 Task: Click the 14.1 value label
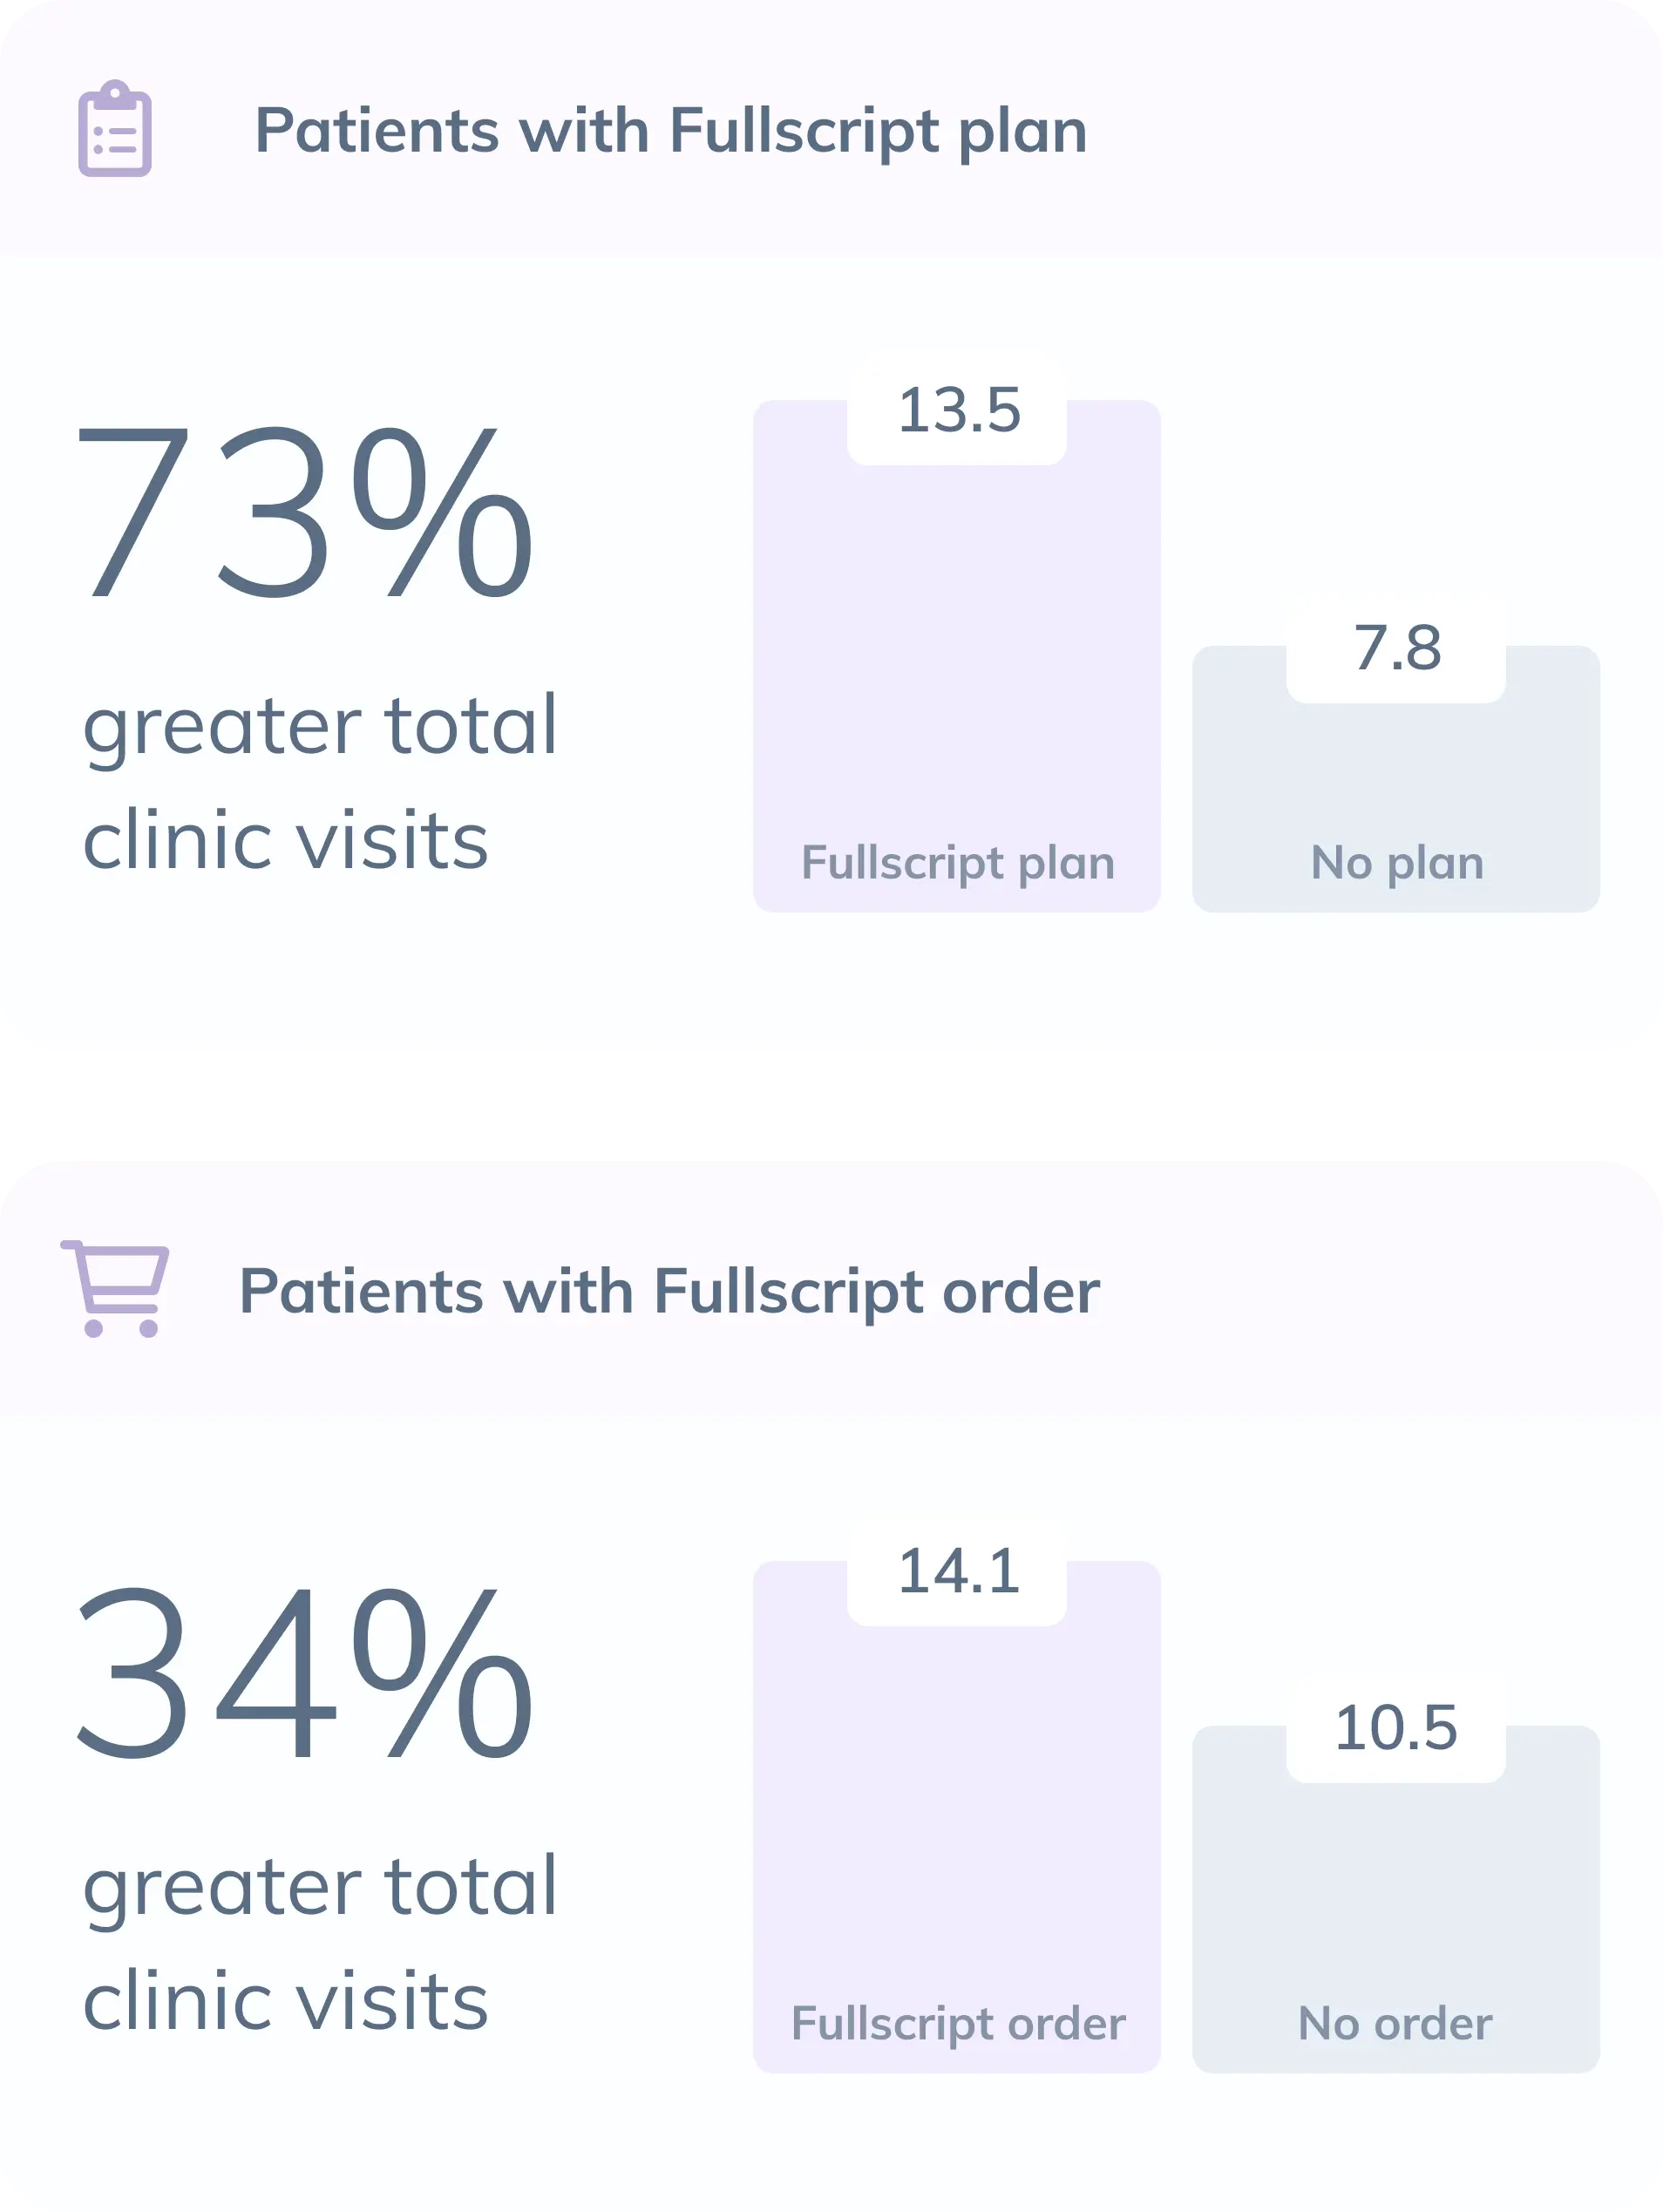958,1572
